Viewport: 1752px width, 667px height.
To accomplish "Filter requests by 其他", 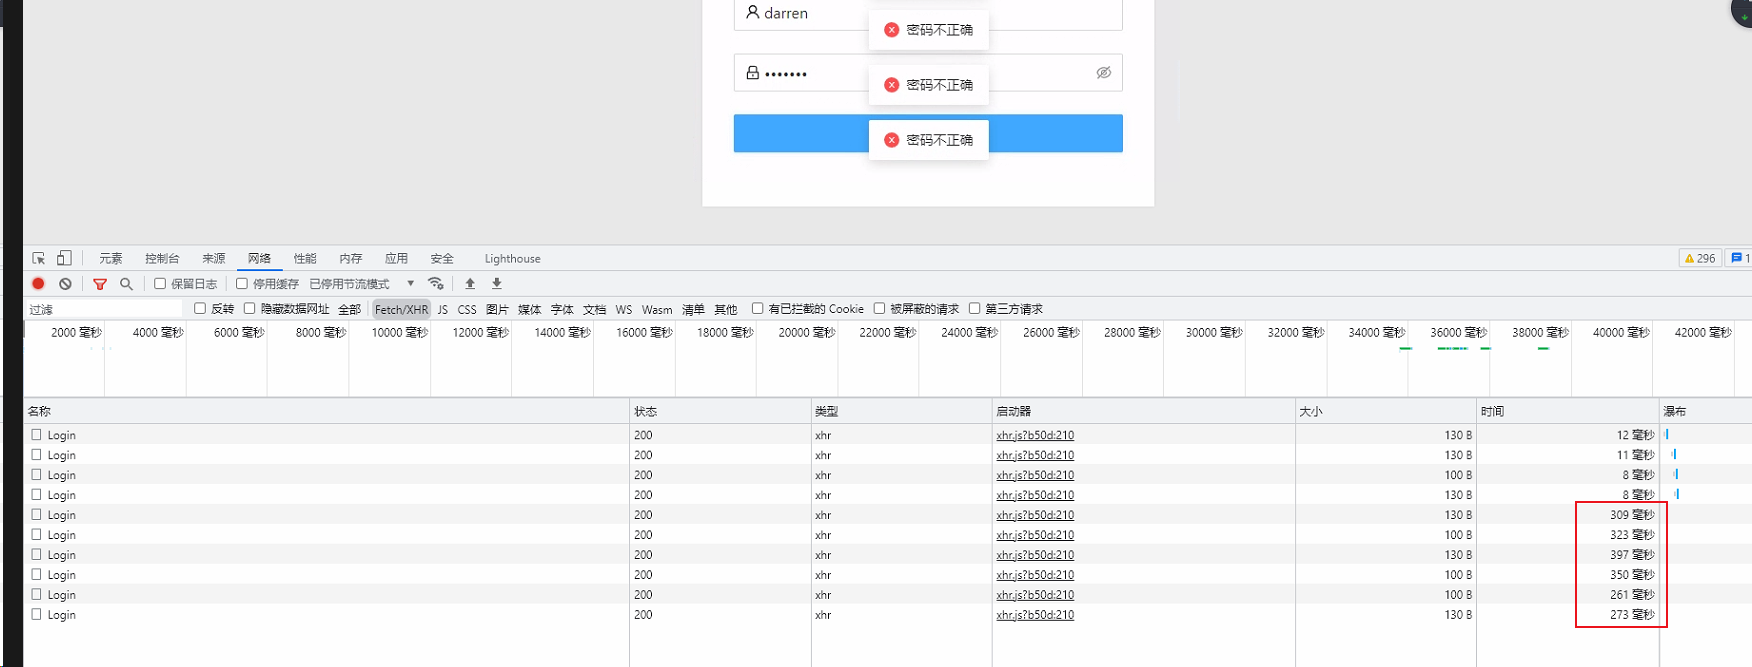I will click(x=726, y=309).
